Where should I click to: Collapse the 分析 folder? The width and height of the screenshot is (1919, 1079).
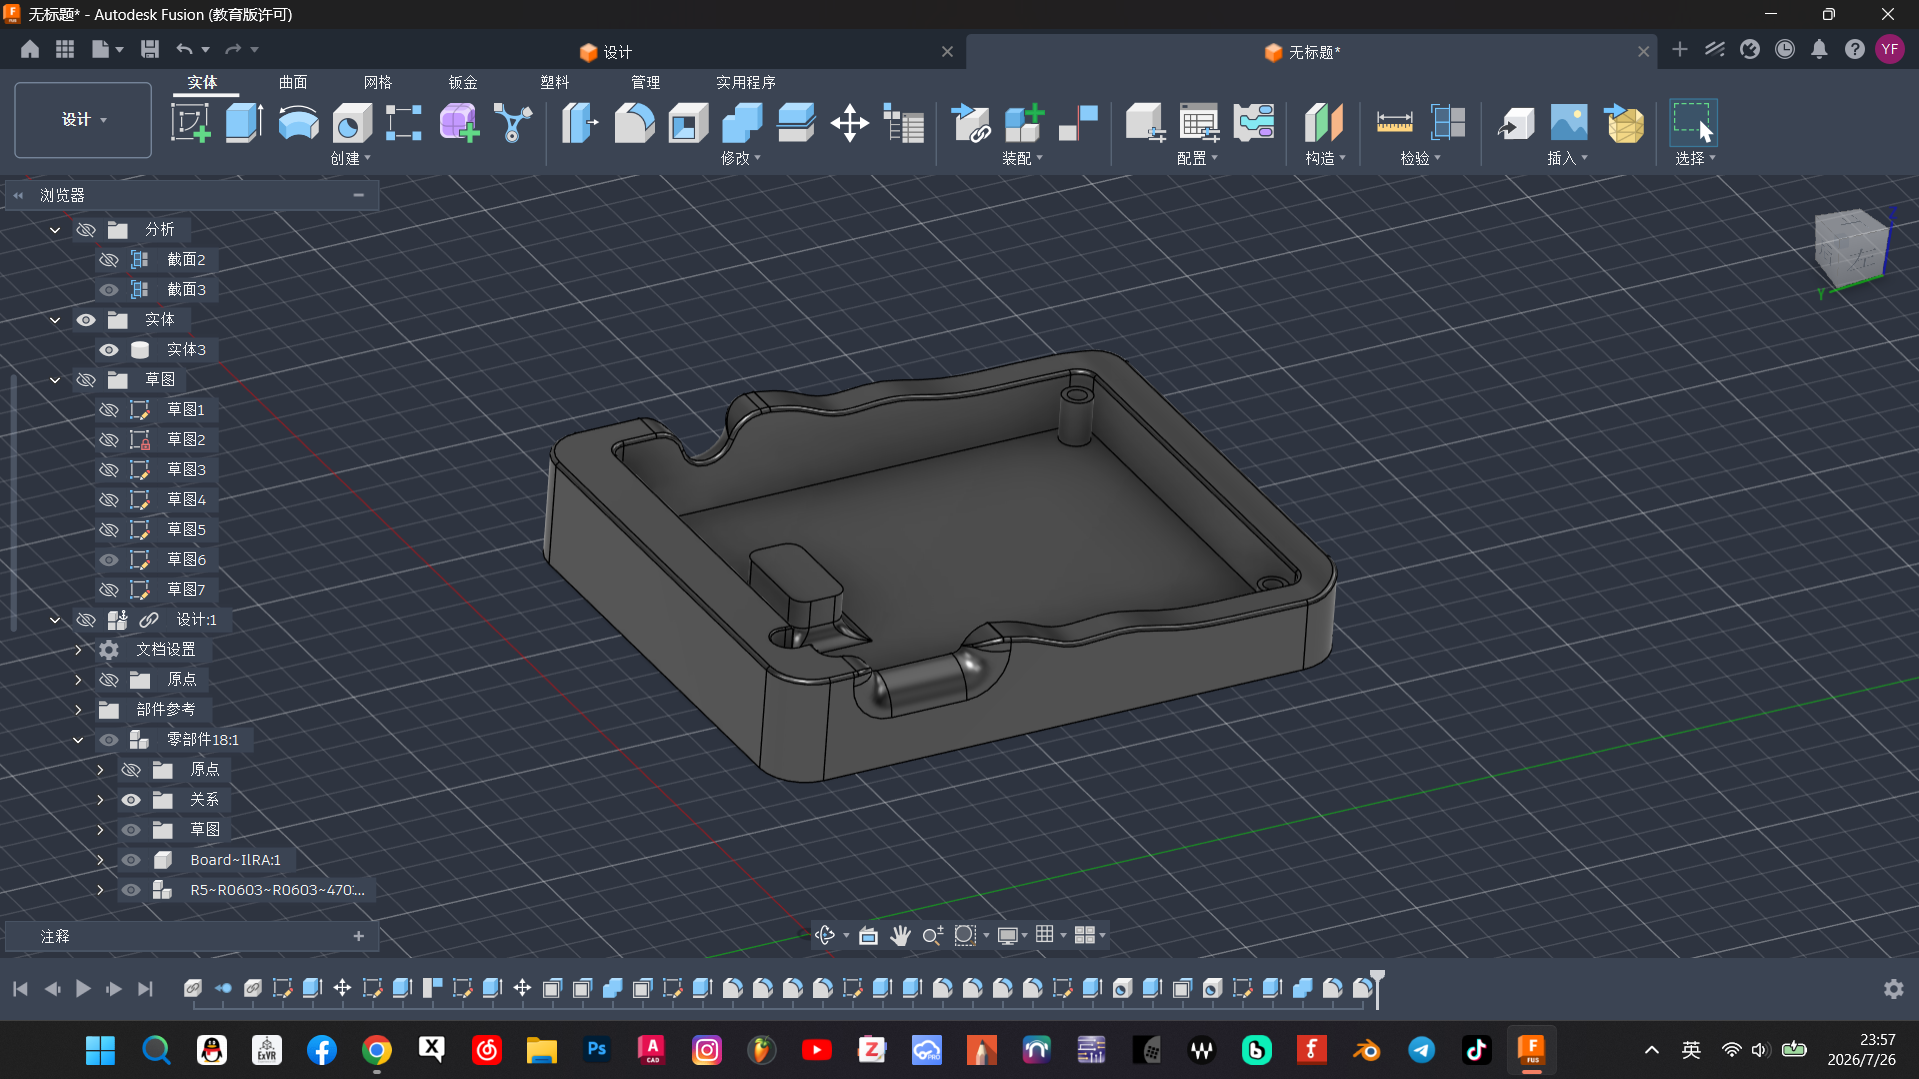click(x=55, y=230)
